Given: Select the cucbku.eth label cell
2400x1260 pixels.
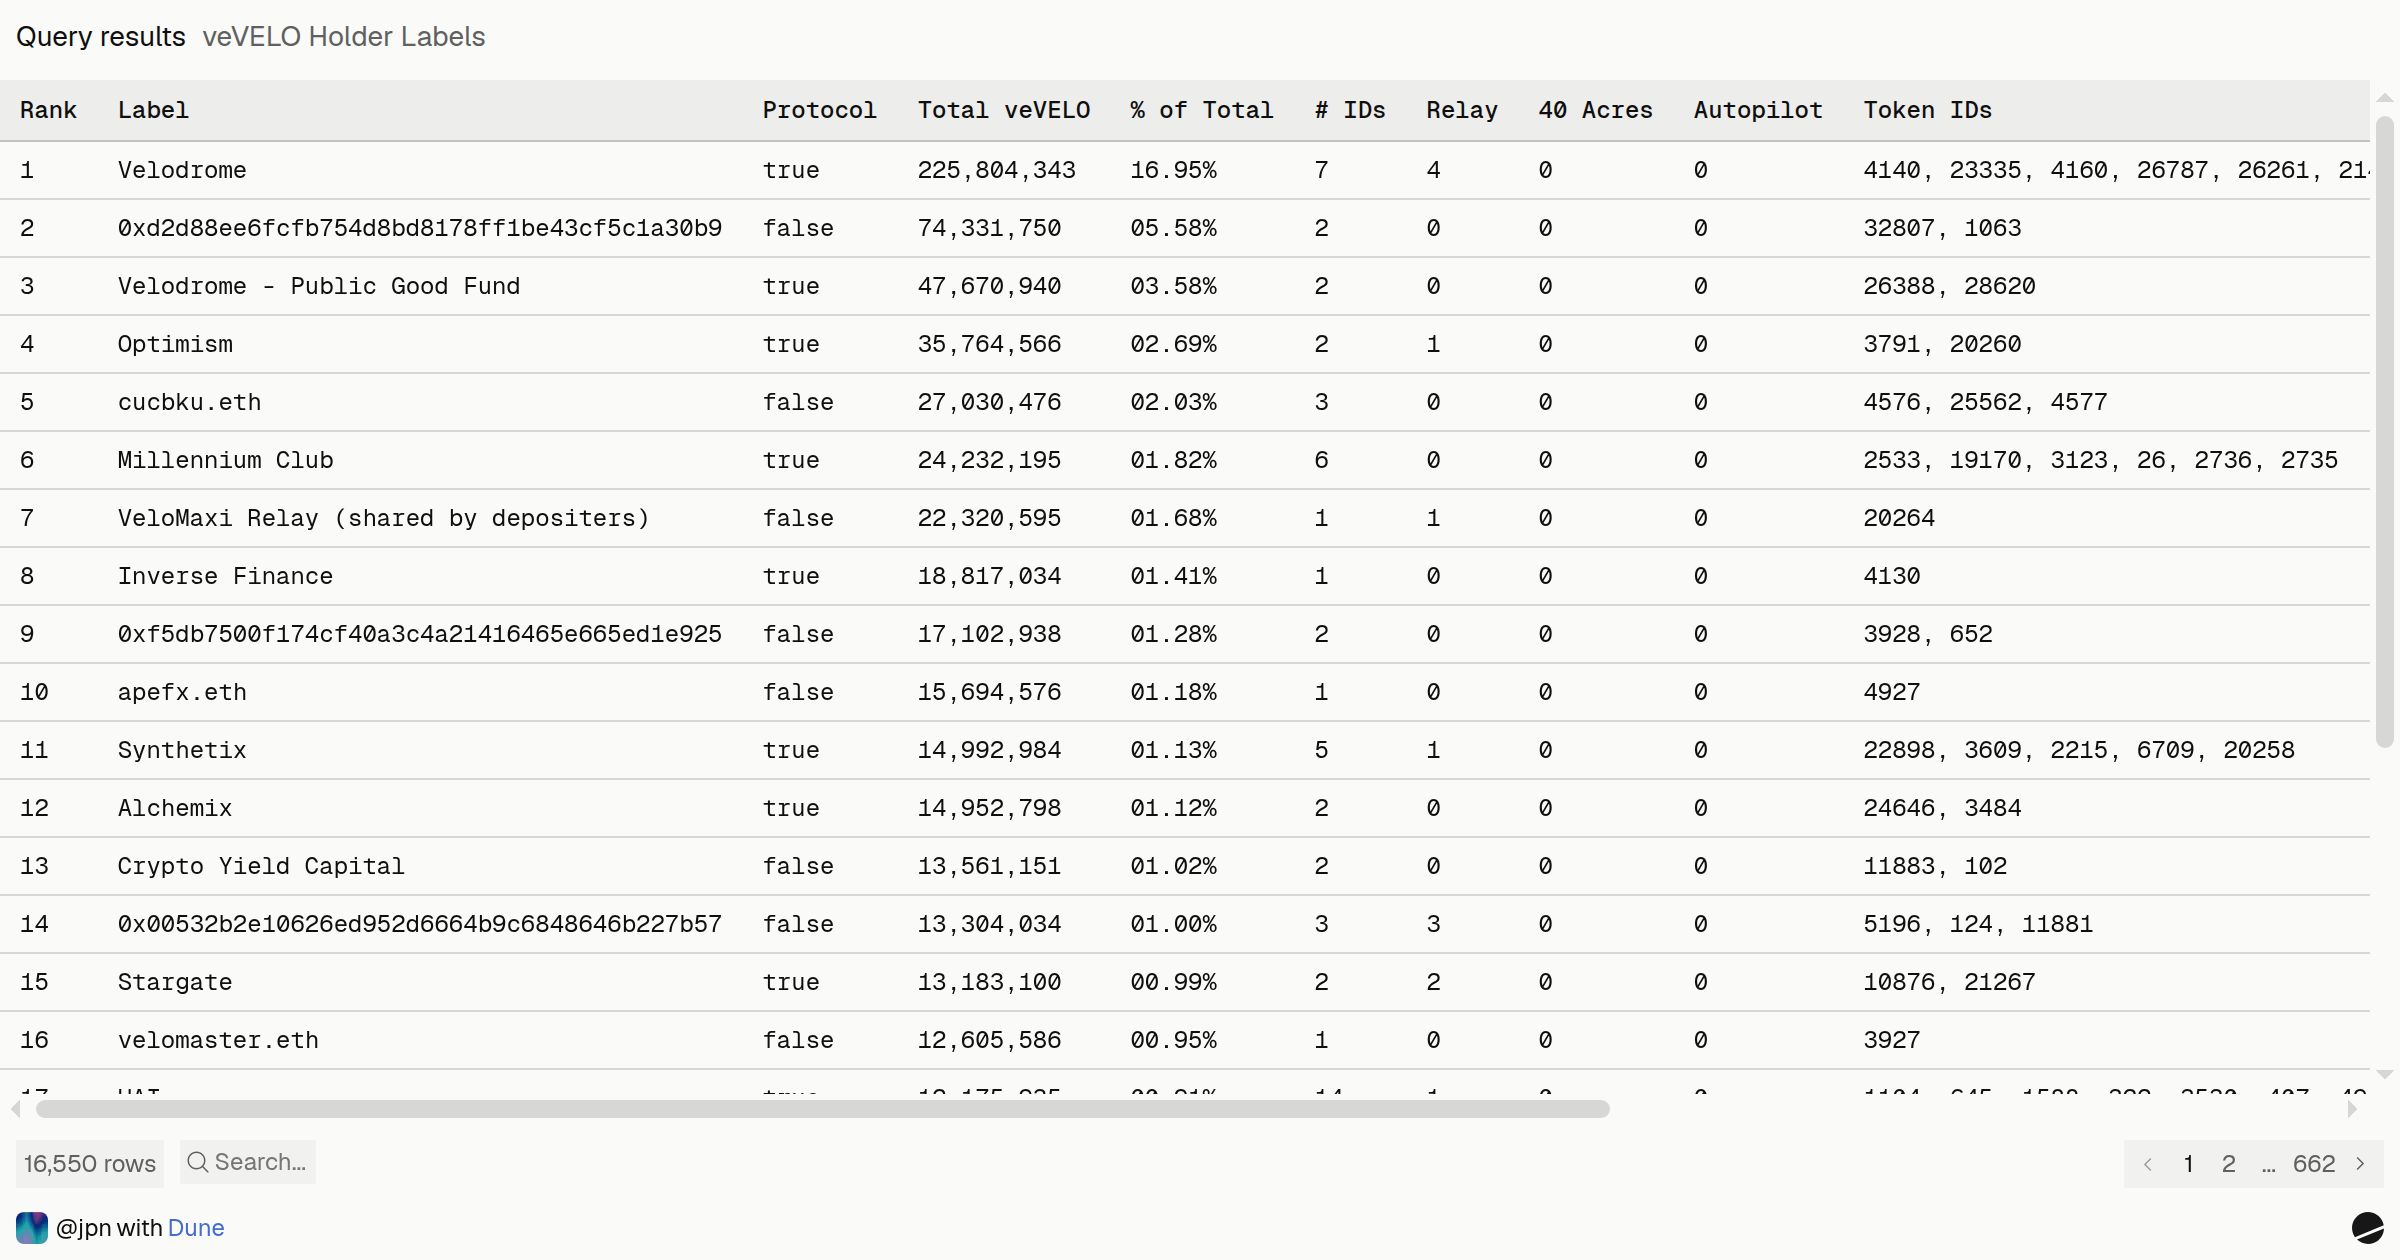Looking at the screenshot, I should (x=189, y=402).
